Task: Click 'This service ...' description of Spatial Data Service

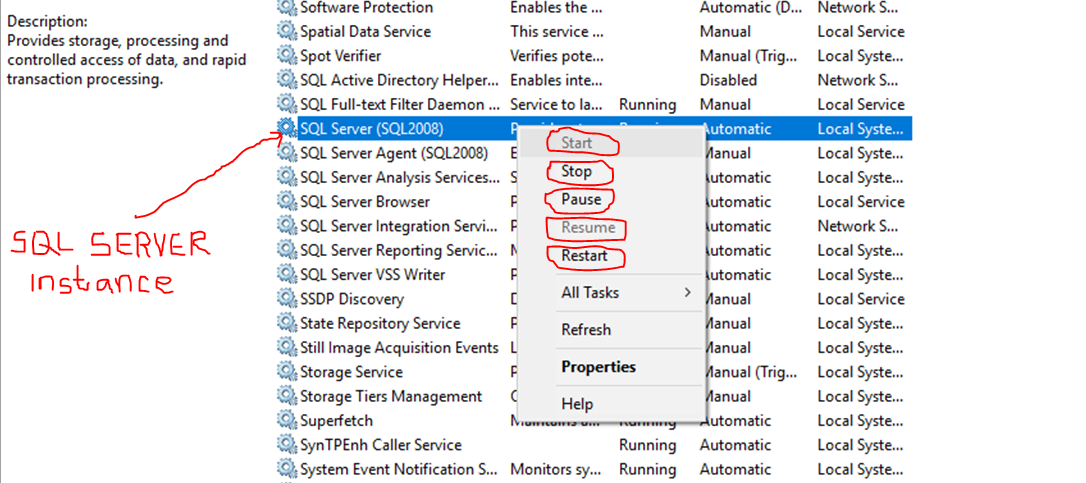Action: (x=557, y=32)
